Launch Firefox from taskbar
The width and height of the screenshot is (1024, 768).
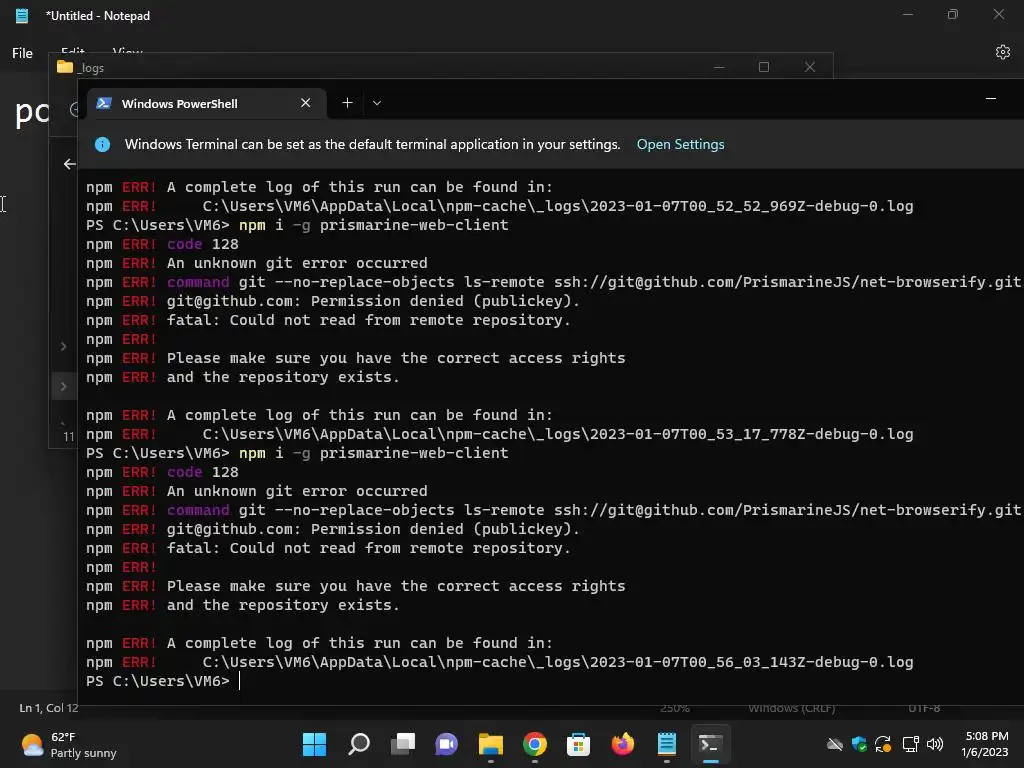click(622, 744)
